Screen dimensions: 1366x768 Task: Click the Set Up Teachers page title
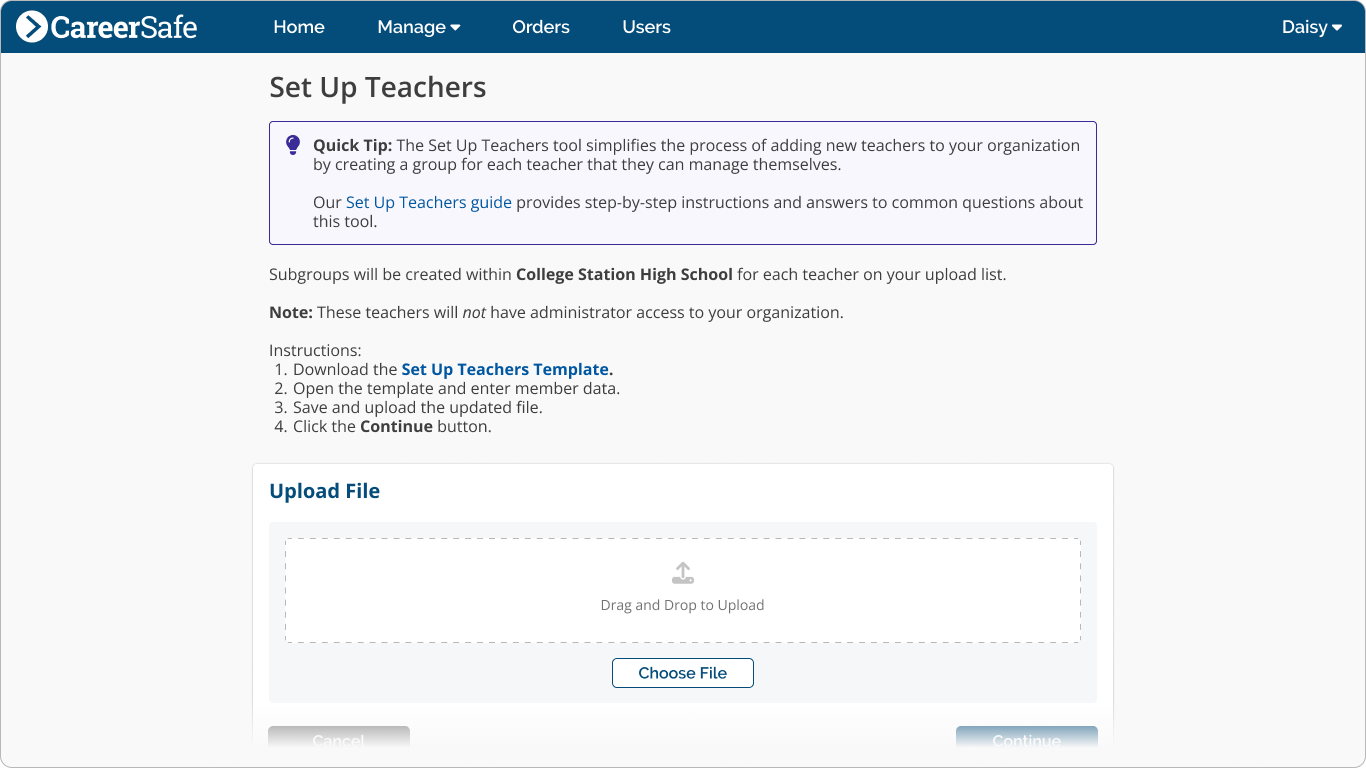coord(377,88)
